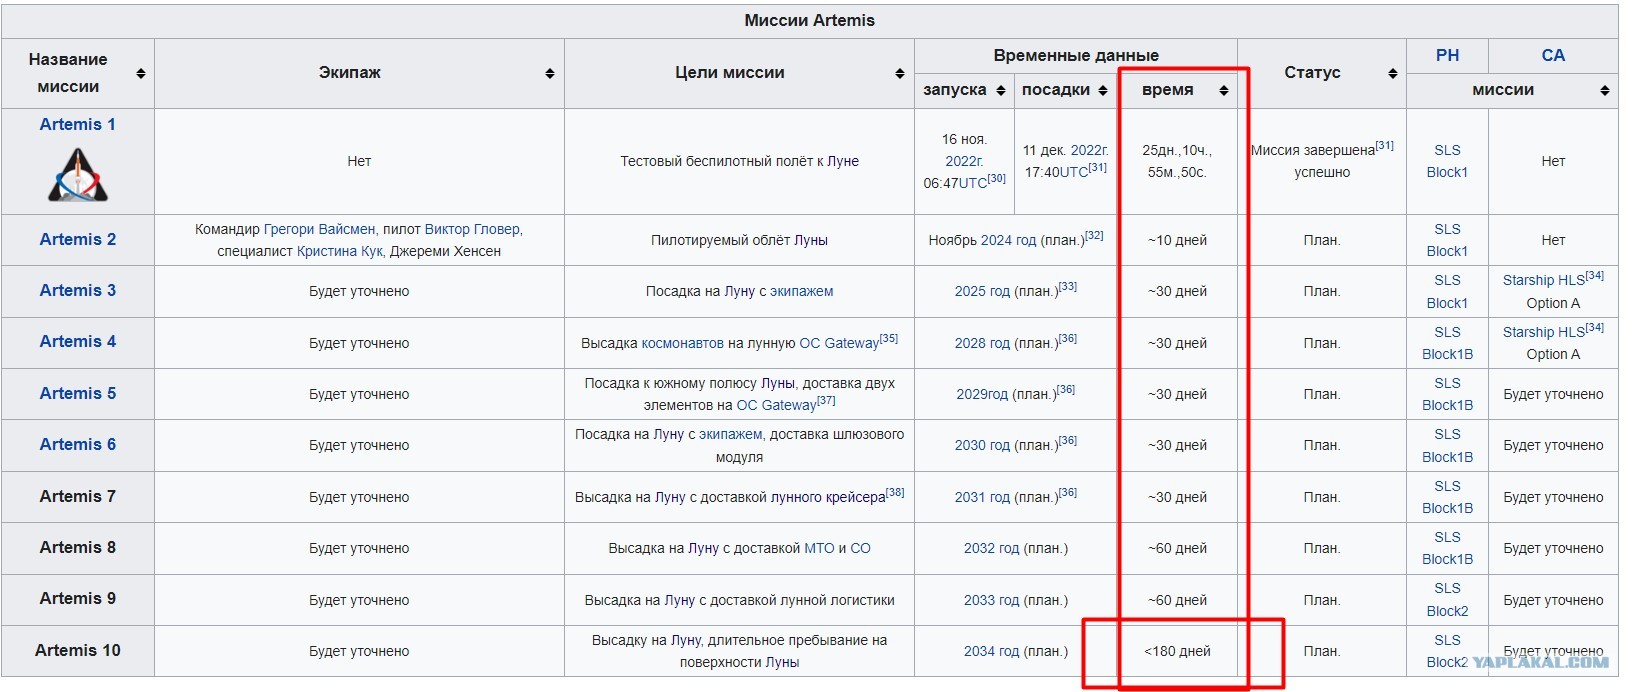Sort table by Название миссии column arrows
This screenshot has height=692, width=1635.
[141, 73]
